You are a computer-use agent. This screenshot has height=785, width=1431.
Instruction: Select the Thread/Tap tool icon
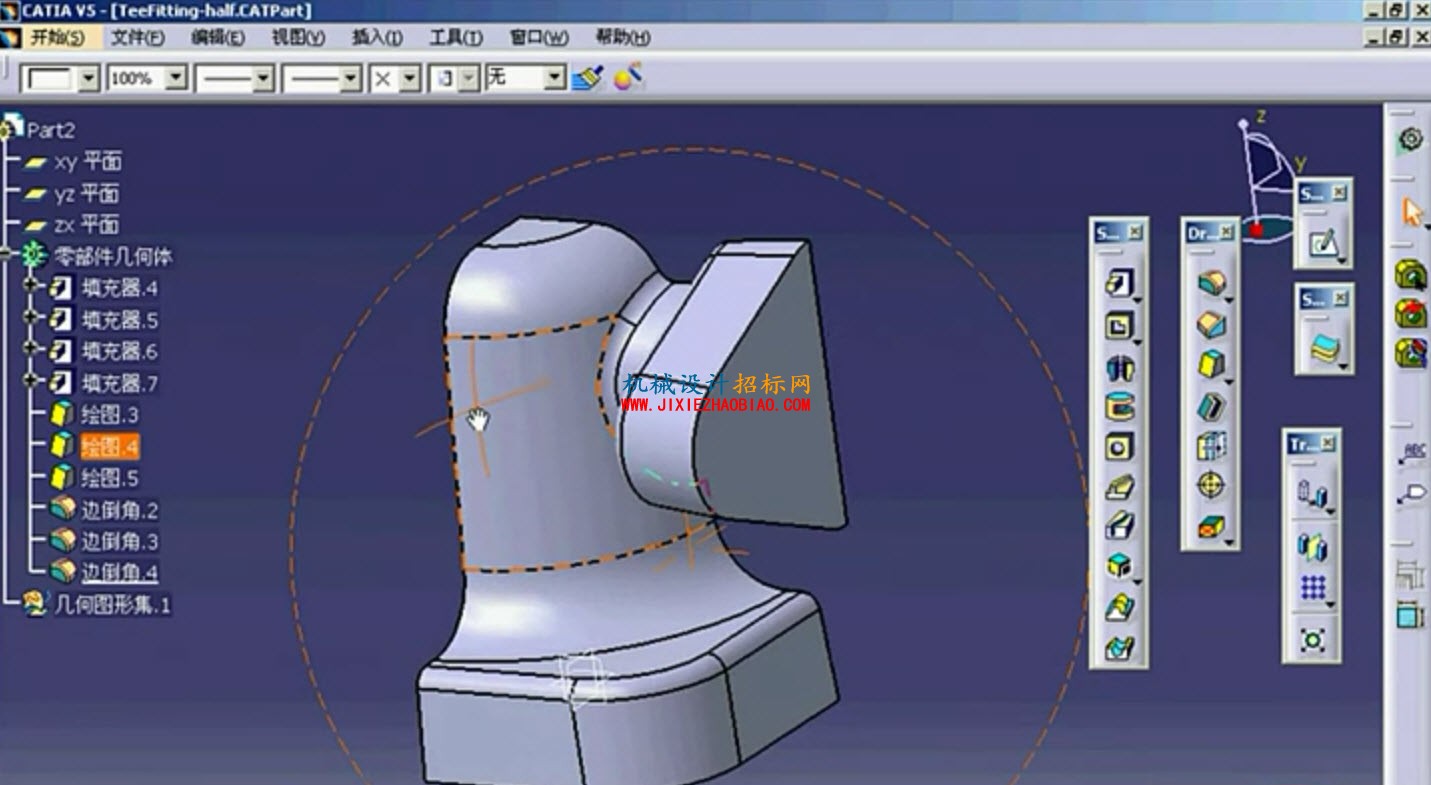(x=1211, y=486)
